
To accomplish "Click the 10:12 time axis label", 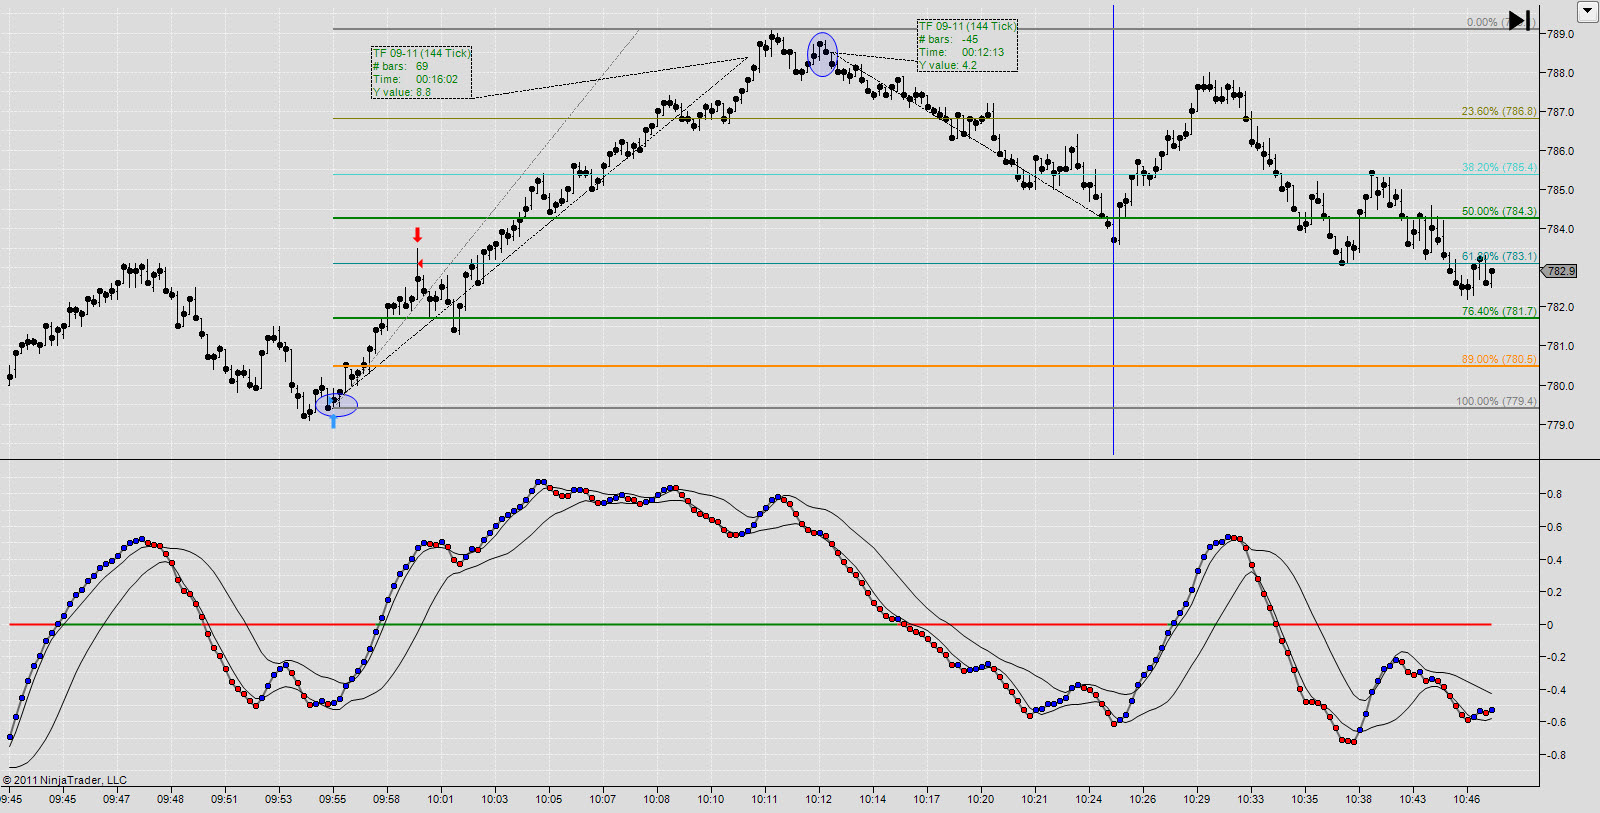I will pyautogui.click(x=819, y=799).
